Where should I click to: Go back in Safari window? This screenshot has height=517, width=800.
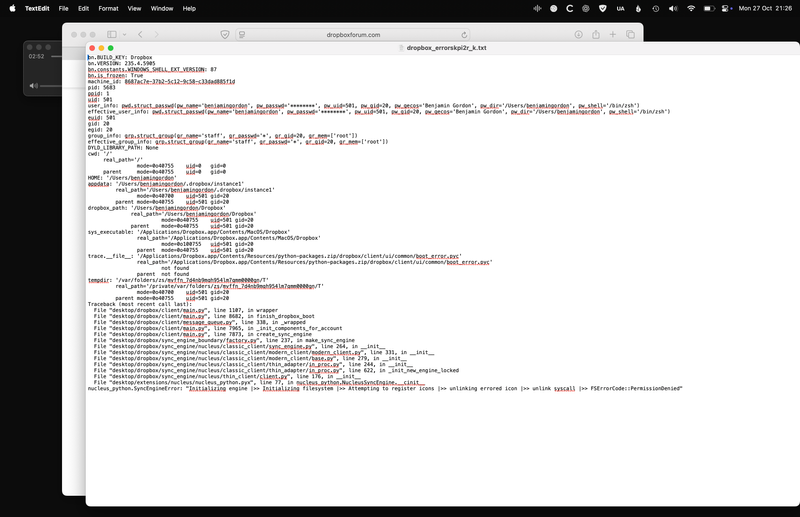140,34
